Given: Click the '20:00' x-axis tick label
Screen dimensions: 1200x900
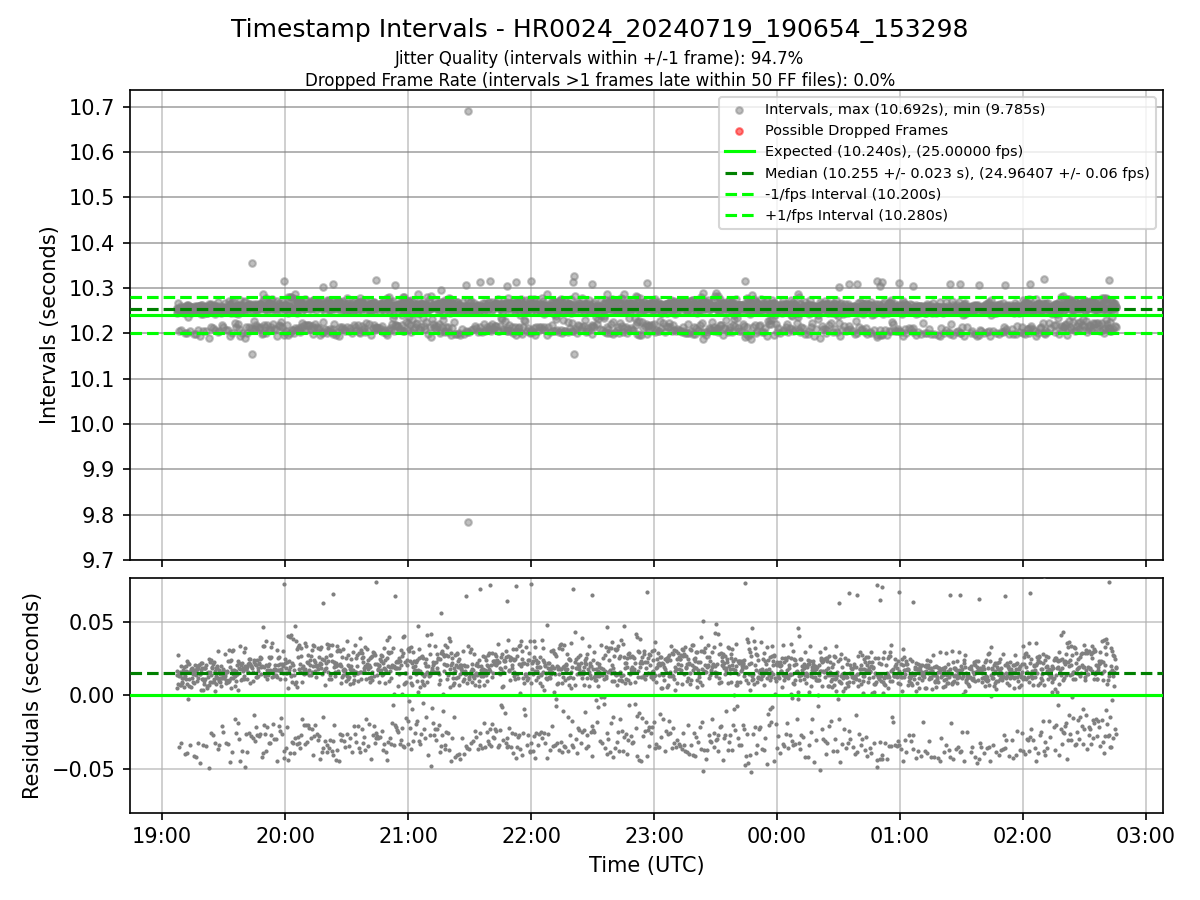Looking at the screenshot, I should (285, 833).
